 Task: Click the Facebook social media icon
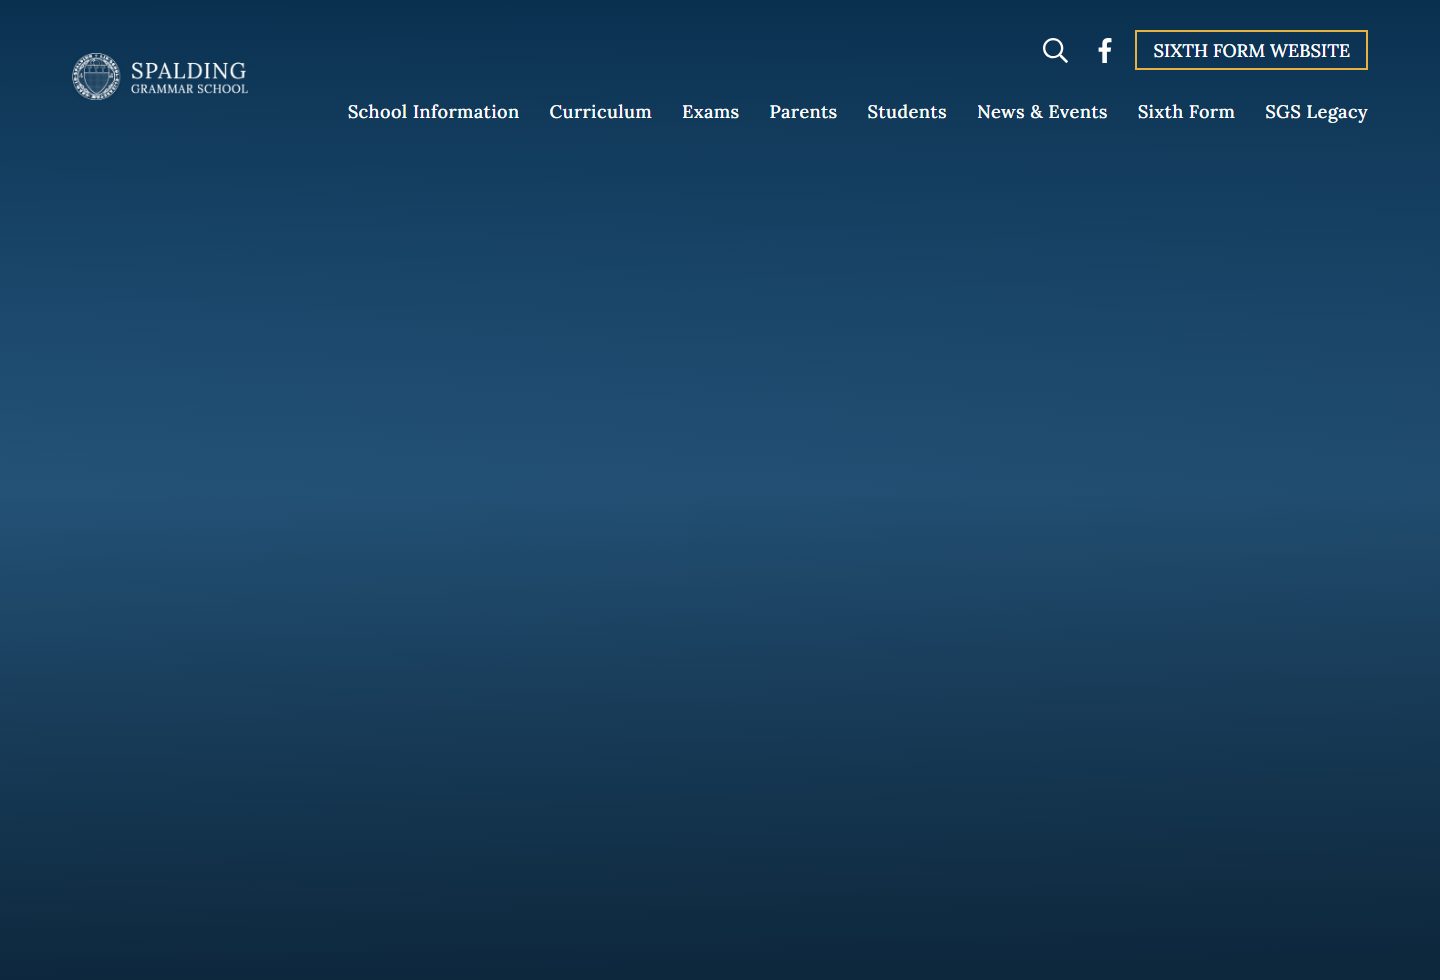click(x=1104, y=50)
